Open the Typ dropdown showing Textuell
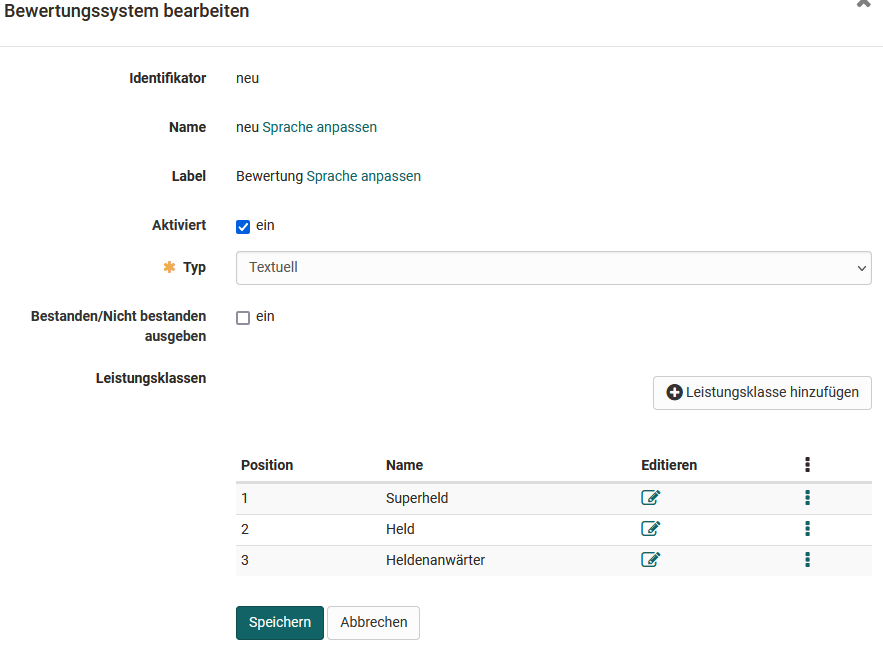The height and width of the screenshot is (656, 883). [553, 267]
